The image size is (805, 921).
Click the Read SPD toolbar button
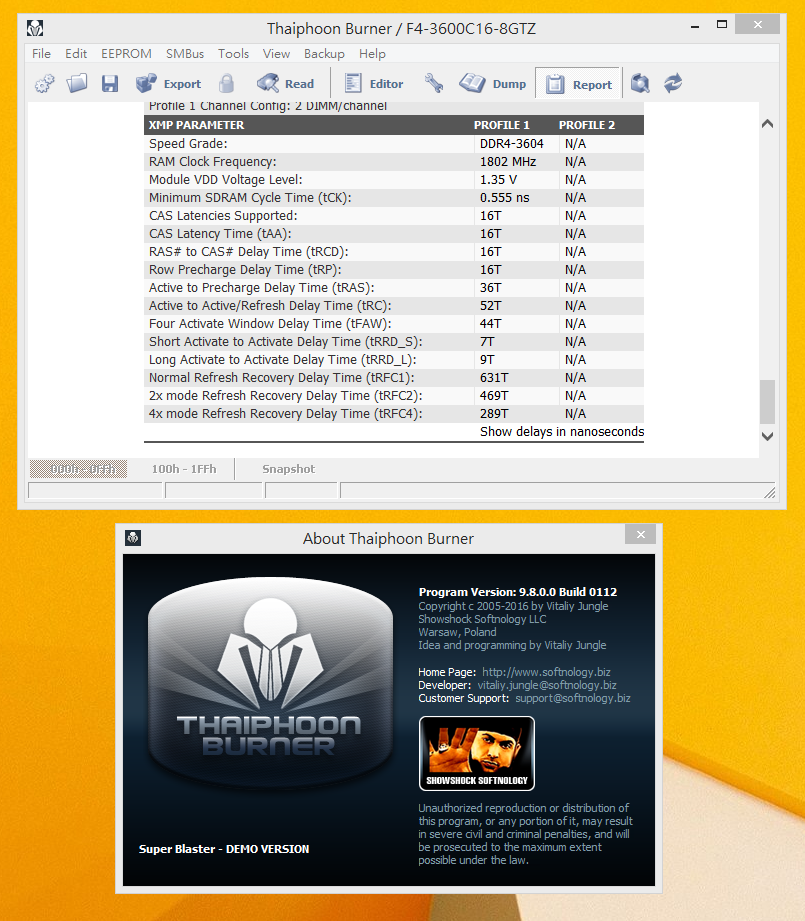click(x=286, y=84)
